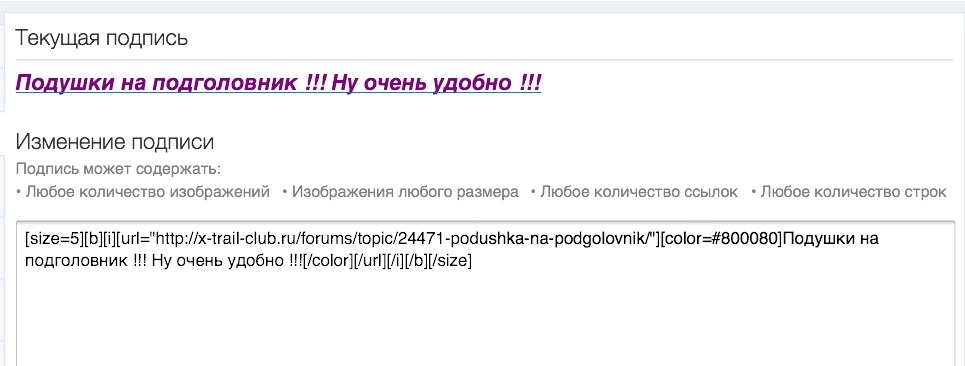Place the cursor on the [size=5] tag
965x366 pixels.
point(54,239)
